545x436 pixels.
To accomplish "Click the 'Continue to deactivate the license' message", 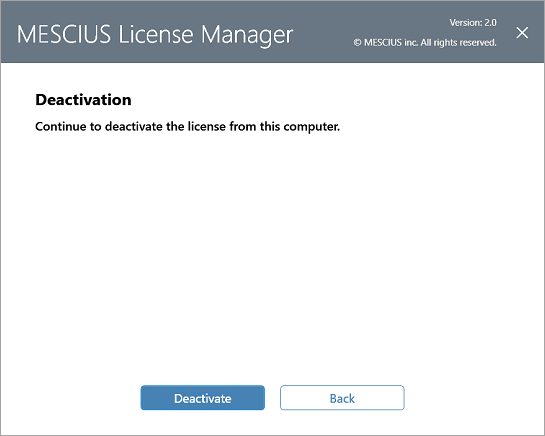I will 188,127.
